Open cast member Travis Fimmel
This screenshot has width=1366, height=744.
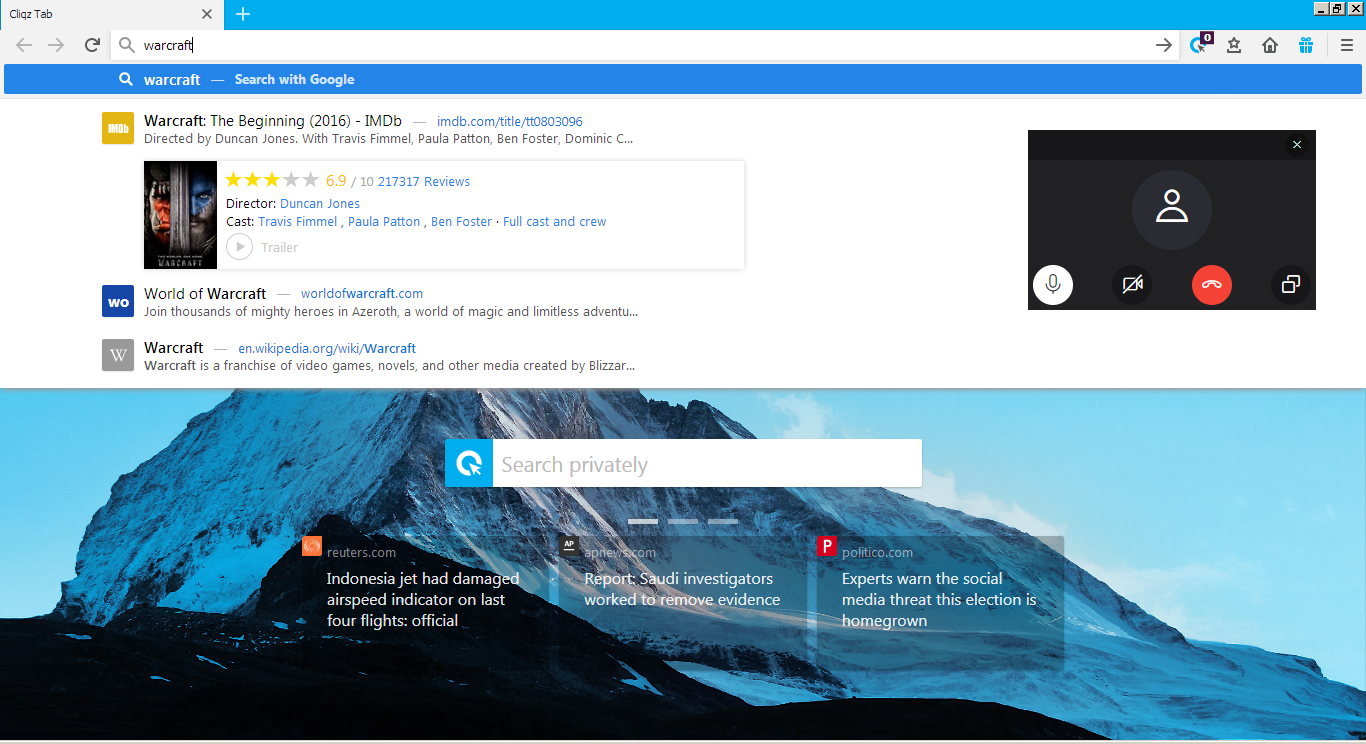298,221
